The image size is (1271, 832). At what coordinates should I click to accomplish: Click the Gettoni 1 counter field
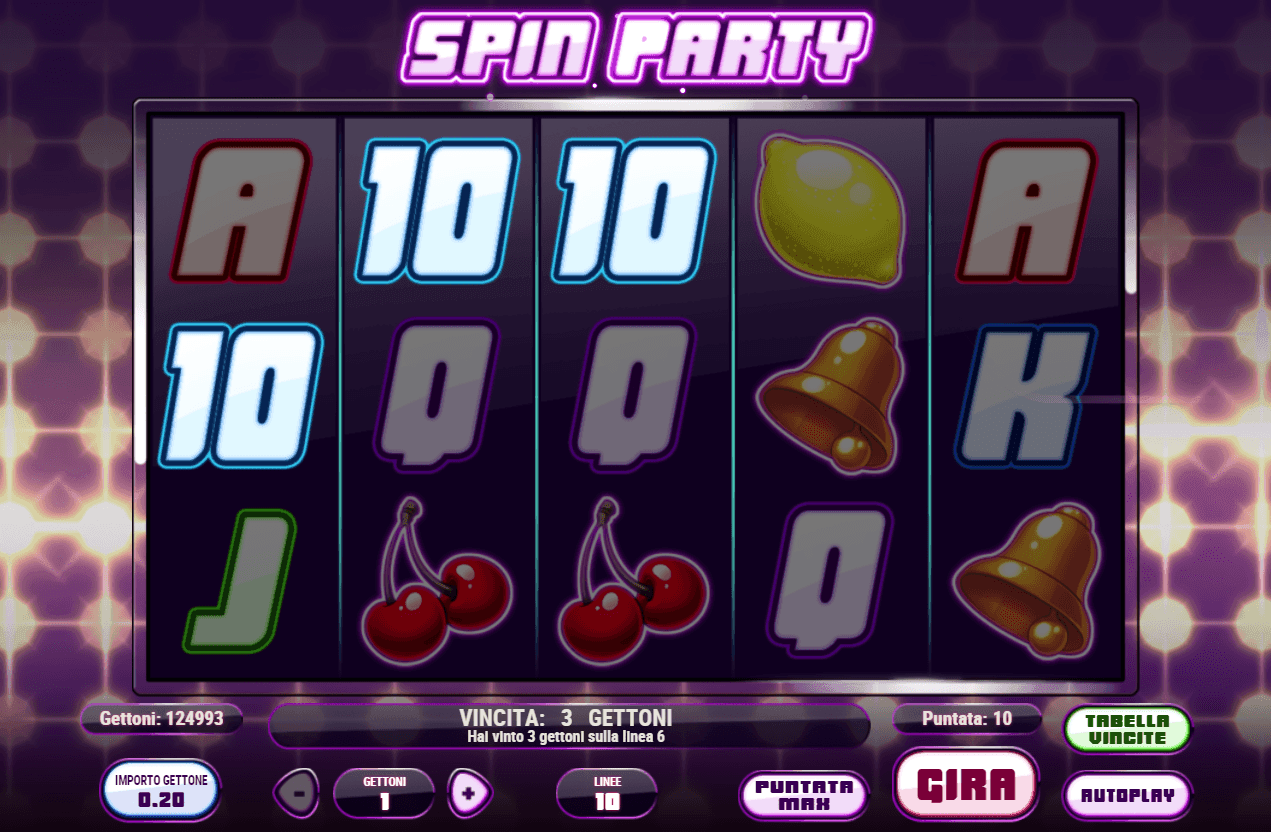tap(384, 792)
